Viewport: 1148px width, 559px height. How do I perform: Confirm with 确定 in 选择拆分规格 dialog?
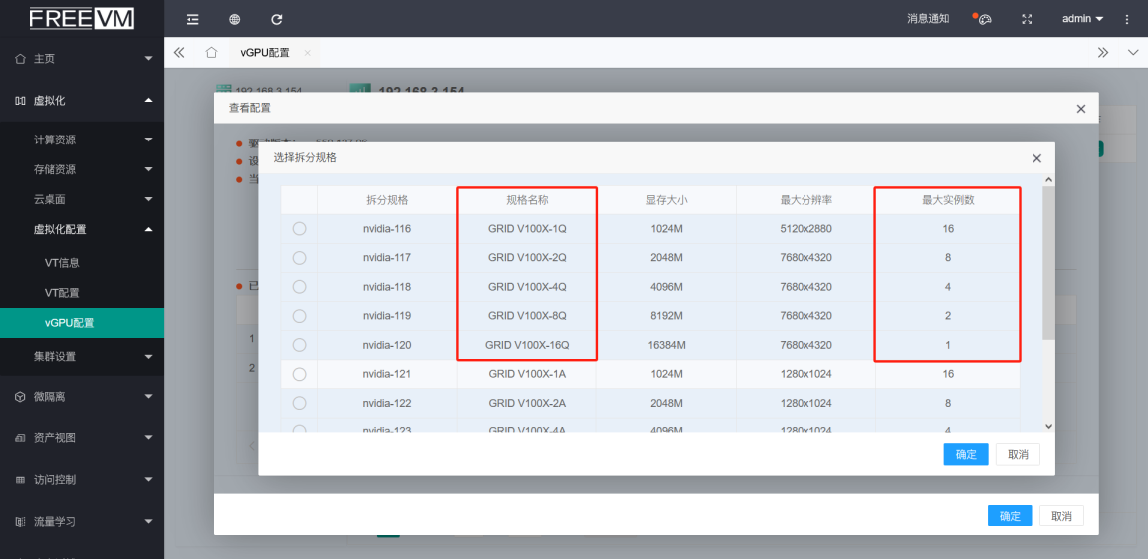coord(966,454)
